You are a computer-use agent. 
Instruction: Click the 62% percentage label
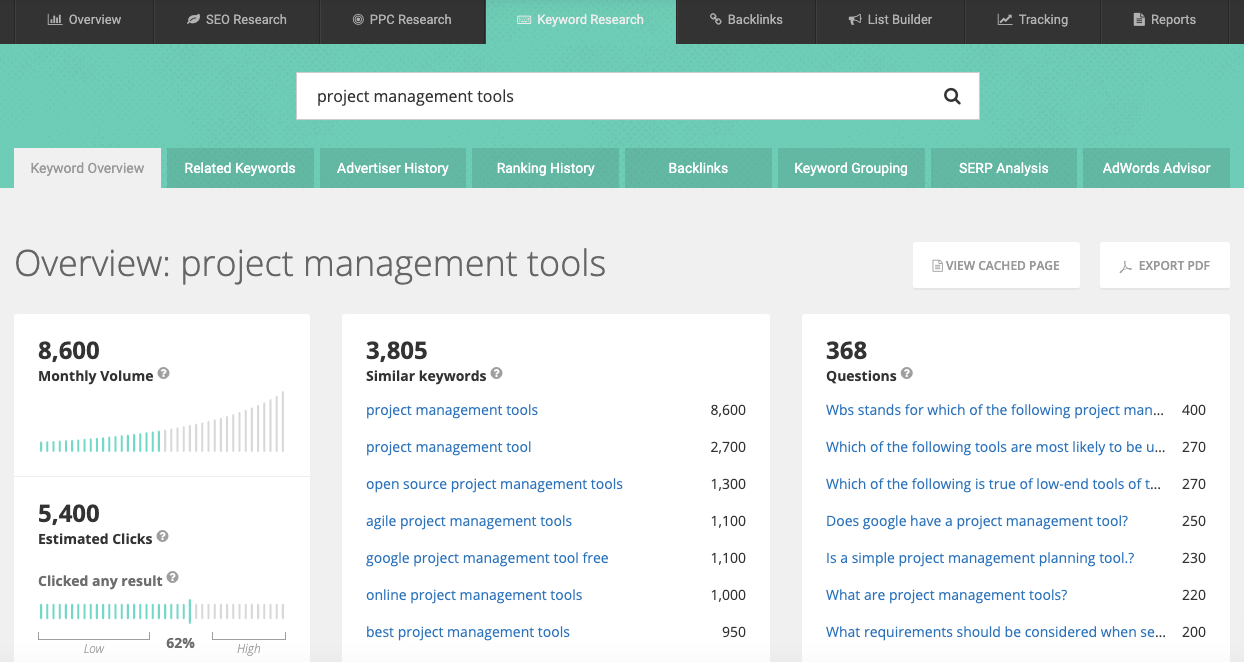coord(180,642)
